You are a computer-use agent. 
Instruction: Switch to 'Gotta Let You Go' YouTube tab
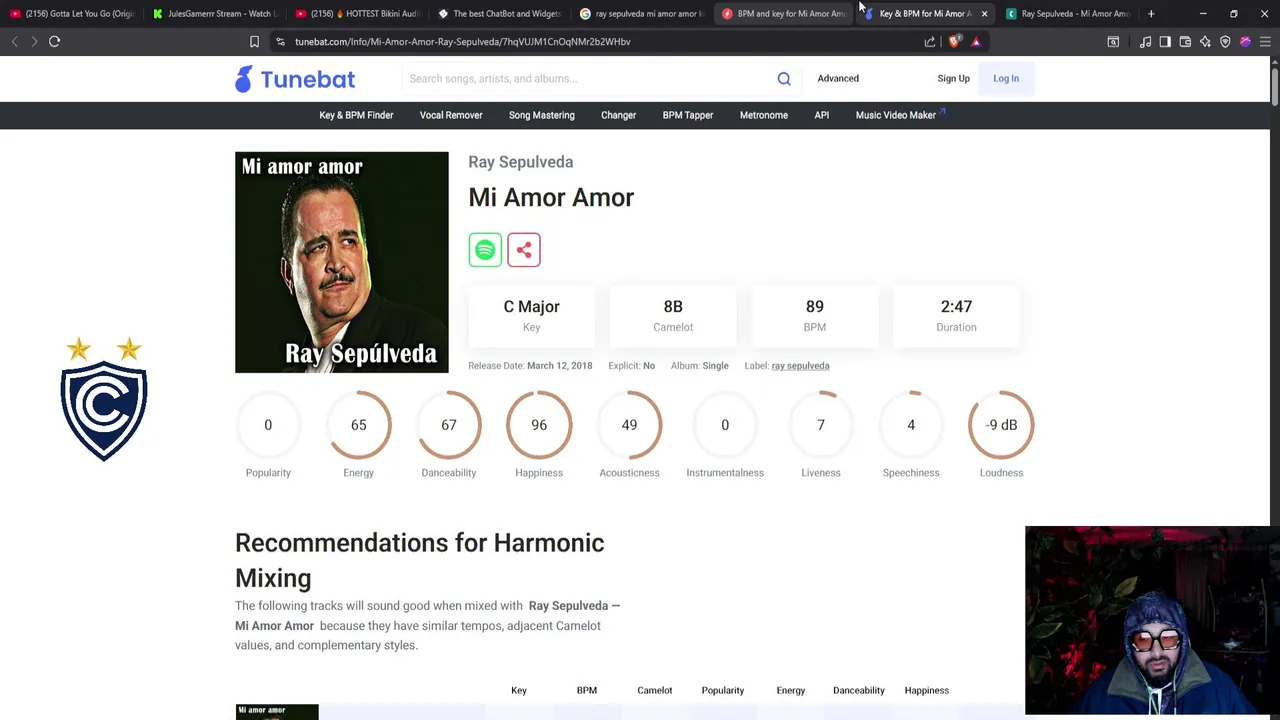pos(72,14)
